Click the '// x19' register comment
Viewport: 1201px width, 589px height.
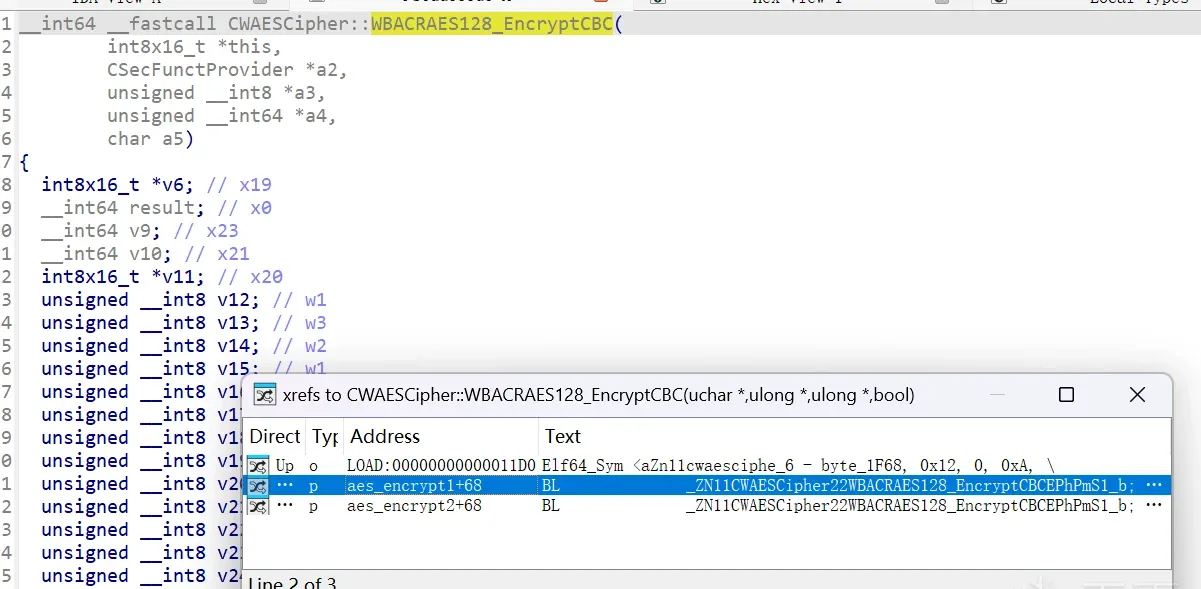pyautogui.click(x=239, y=185)
